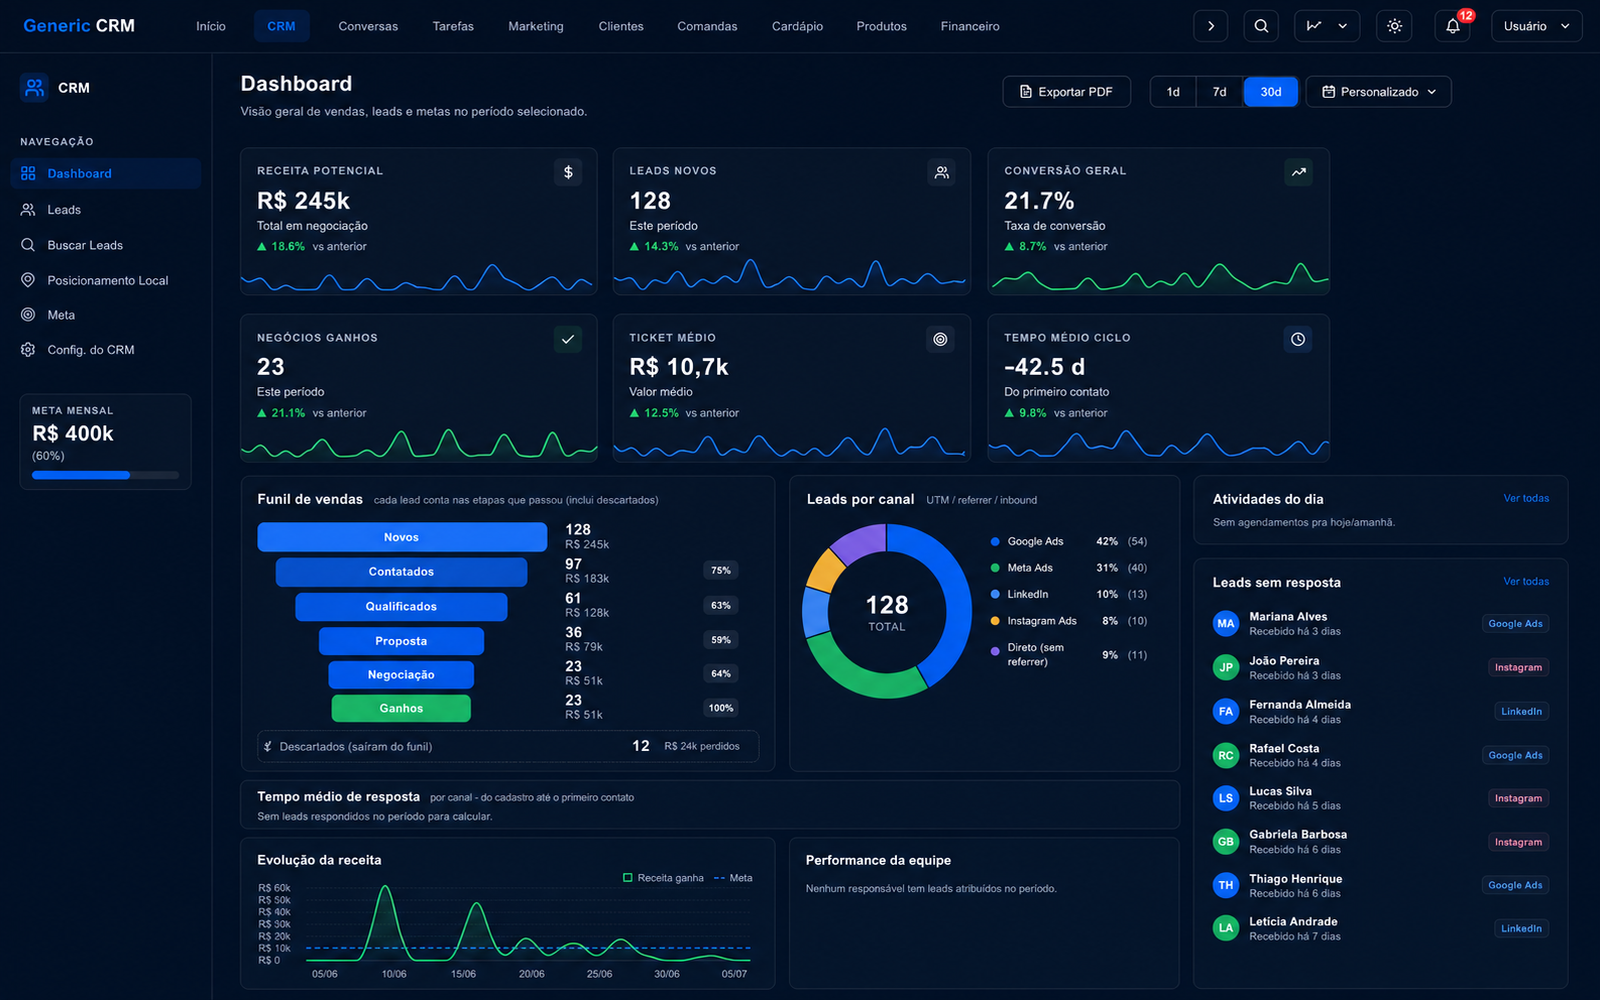1600x1000 pixels.
Task: Toggle the light/dark theme sun icon
Action: click(1394, 26)
